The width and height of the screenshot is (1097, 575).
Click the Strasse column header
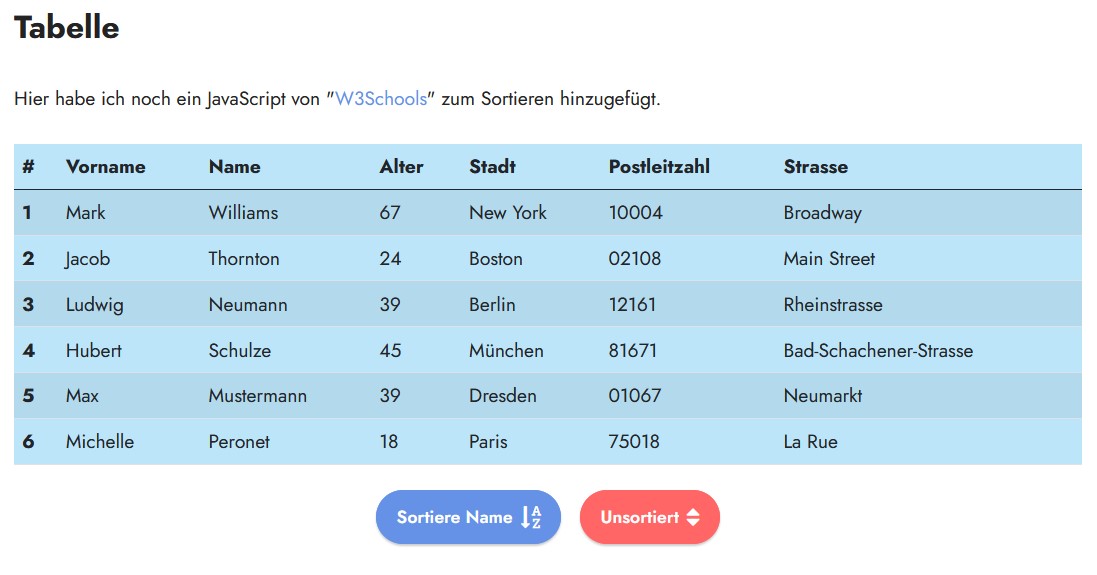pyautogui.click(x=815, y=167)
